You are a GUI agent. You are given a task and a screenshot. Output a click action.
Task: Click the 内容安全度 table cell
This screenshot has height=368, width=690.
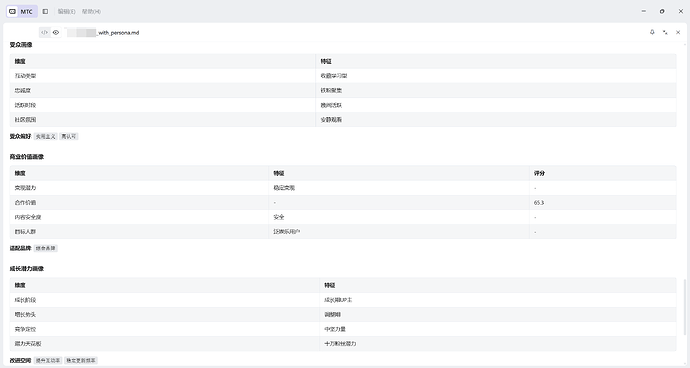pos(139,217)
